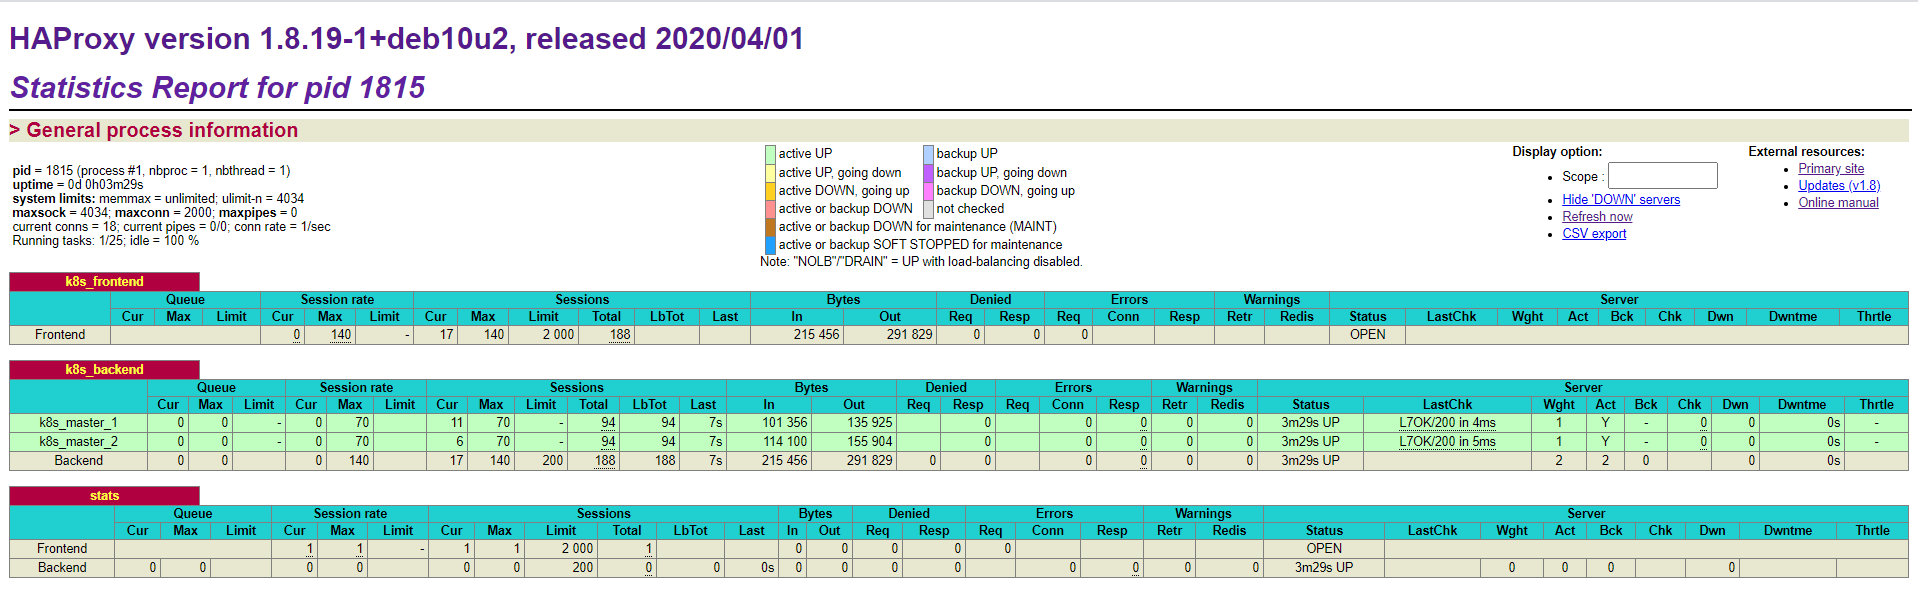Open the Hide 'DOWN' servers link
This screenshot has width=1918, height=590.
[x=1621, y=200]
